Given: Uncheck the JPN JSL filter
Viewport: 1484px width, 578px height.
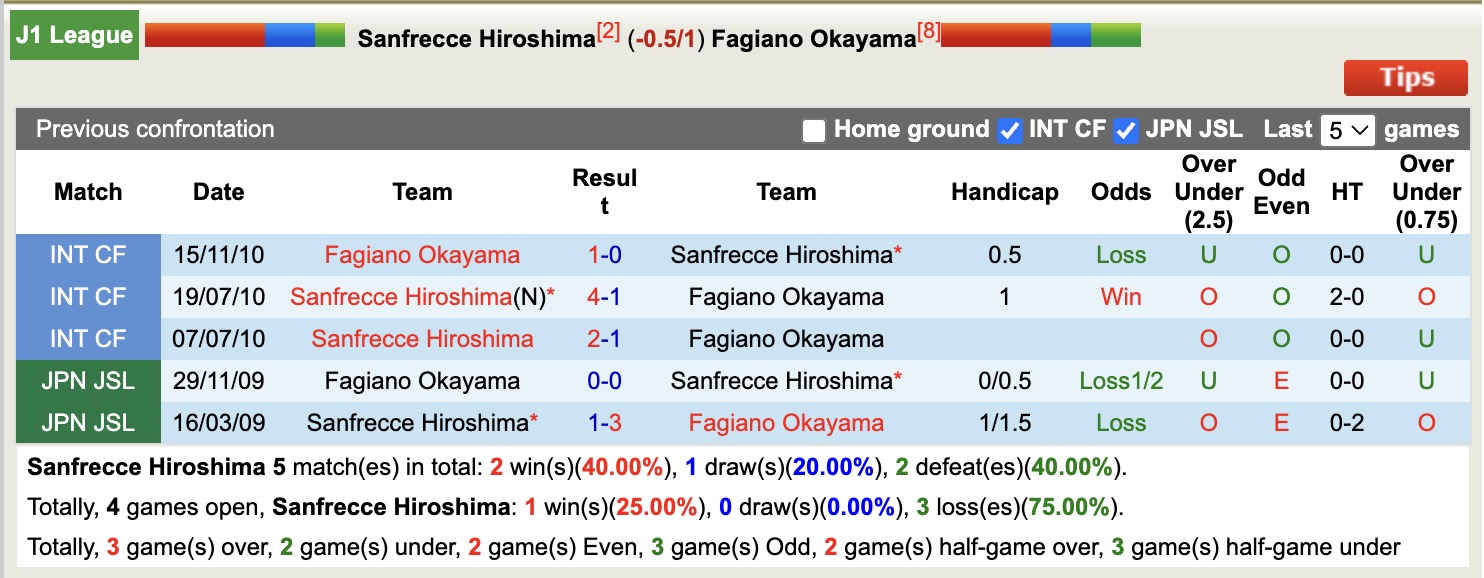Looking at the screenshot, I should (1126, 130).
